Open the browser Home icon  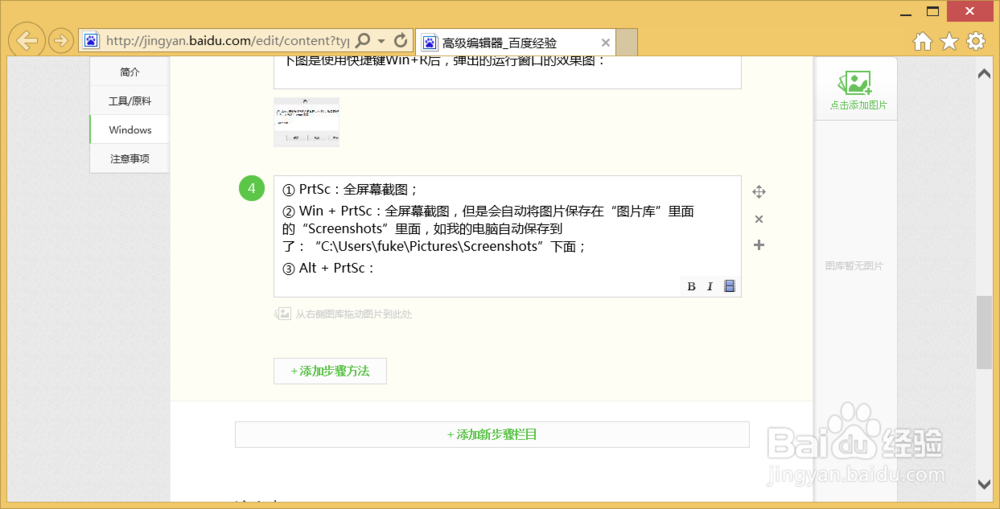pos(922,41)
